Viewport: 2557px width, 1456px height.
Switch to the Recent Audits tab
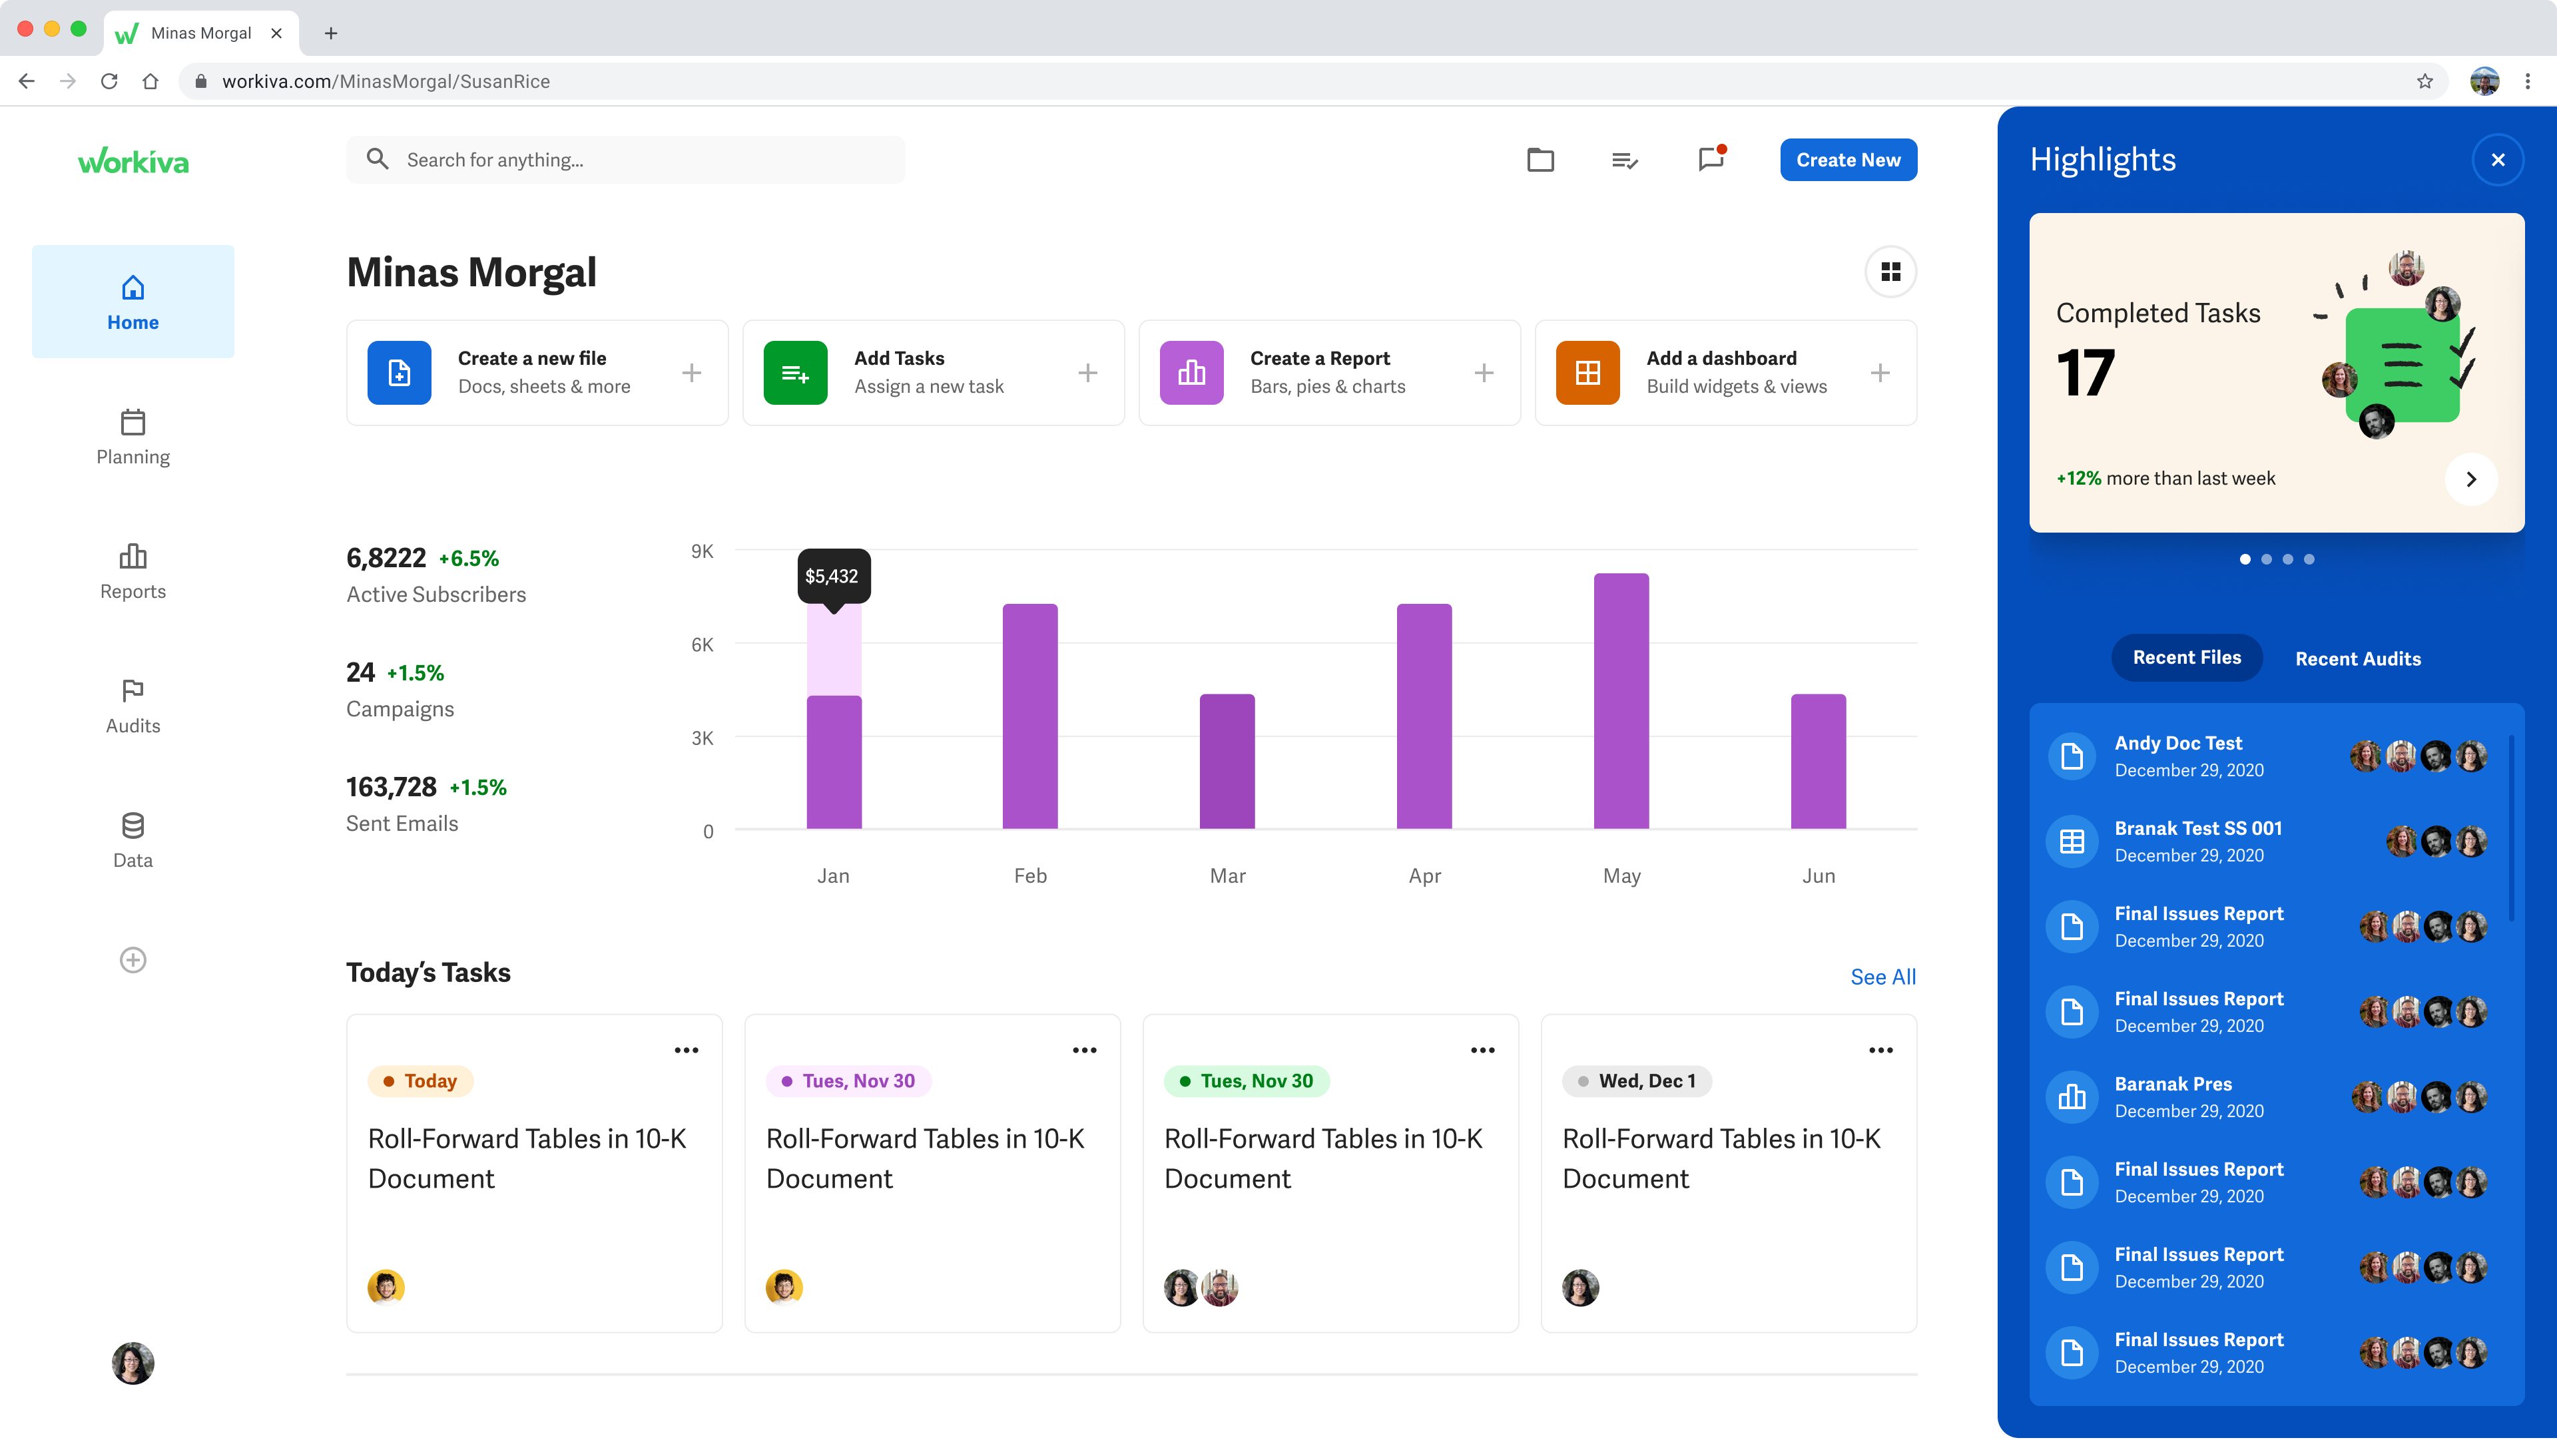(x=2357, y=658)
